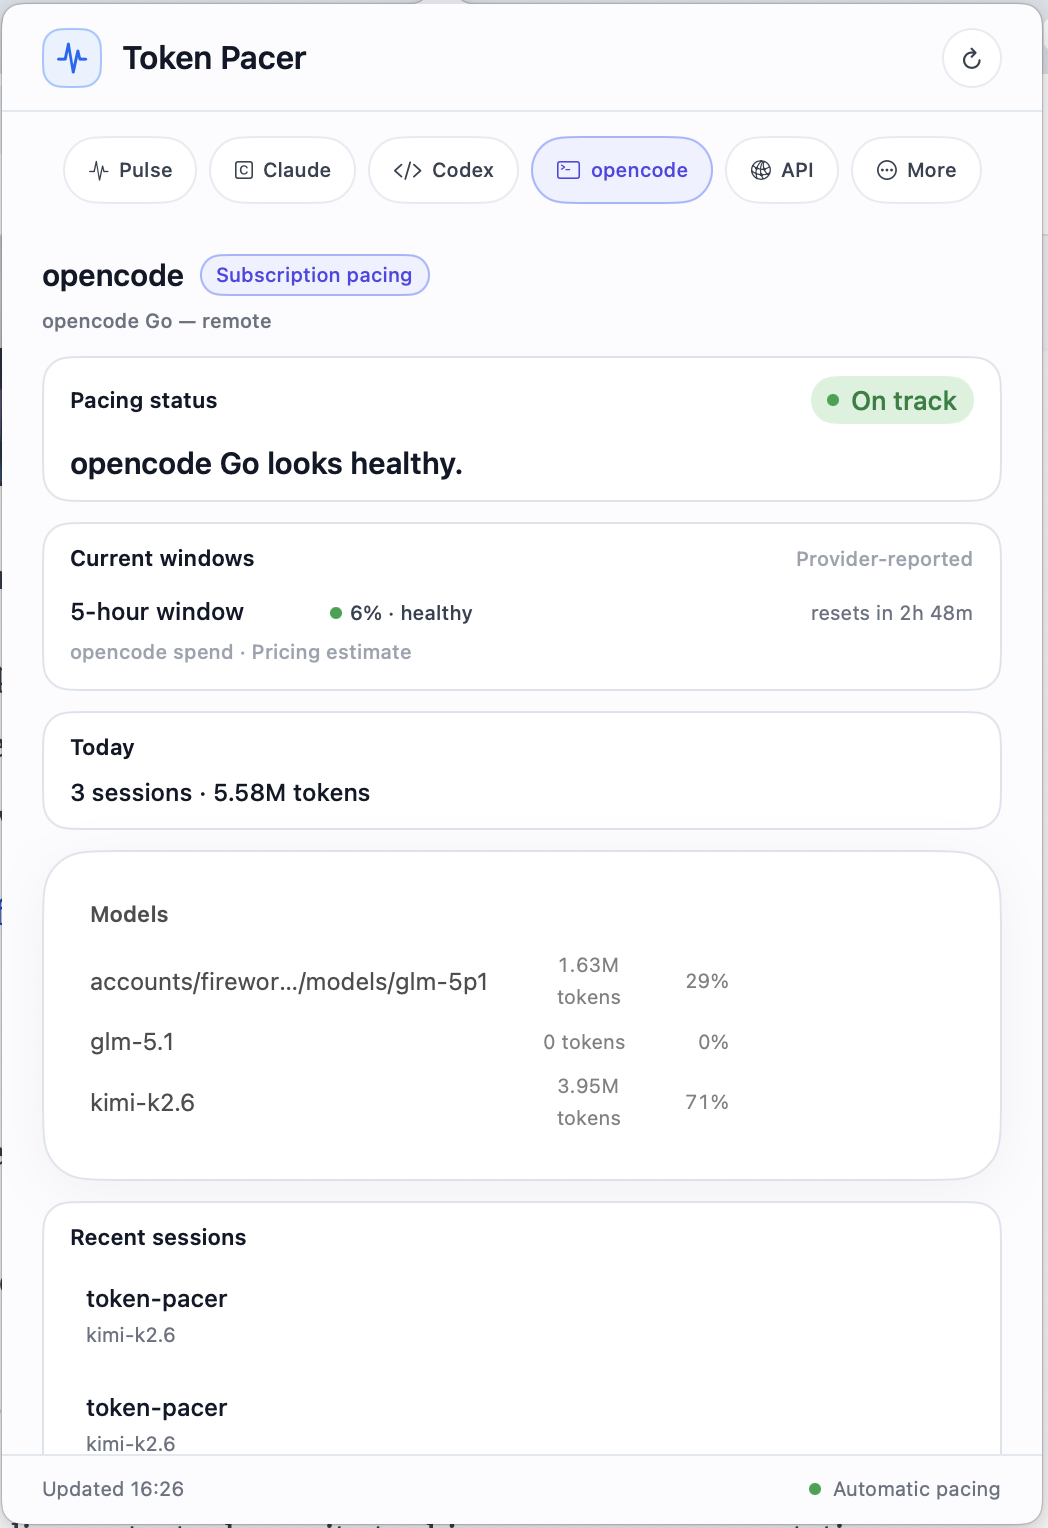Image resolution: width=1048 pixels, height=1528 pixels.
Task: Click the Current windows heading
Action: 162,559
